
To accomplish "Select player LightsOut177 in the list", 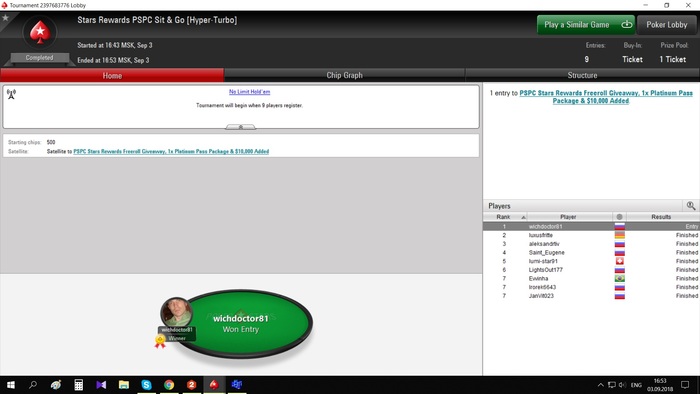I will (x=591, y=270).
